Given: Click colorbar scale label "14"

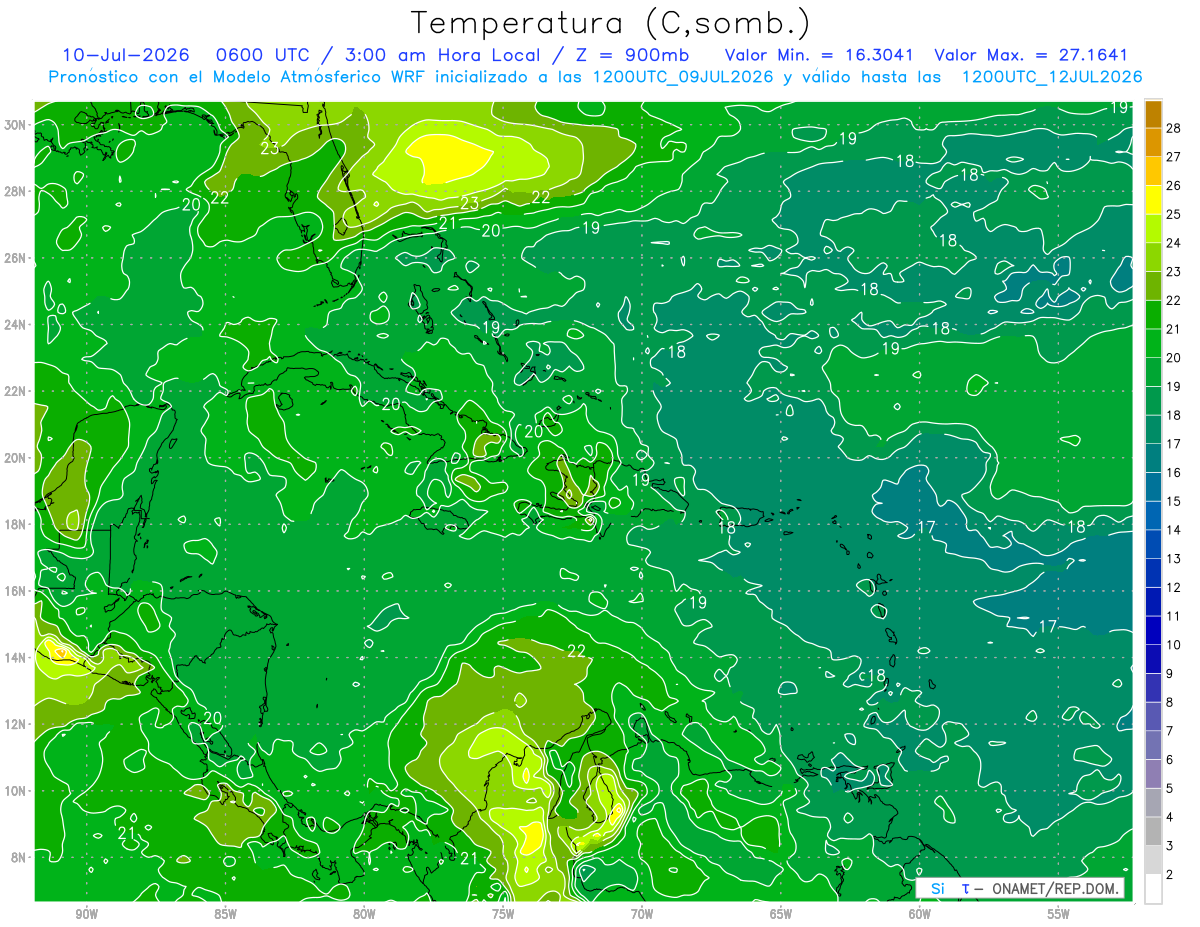Looking at the screenshot, I should point(1174,530).
